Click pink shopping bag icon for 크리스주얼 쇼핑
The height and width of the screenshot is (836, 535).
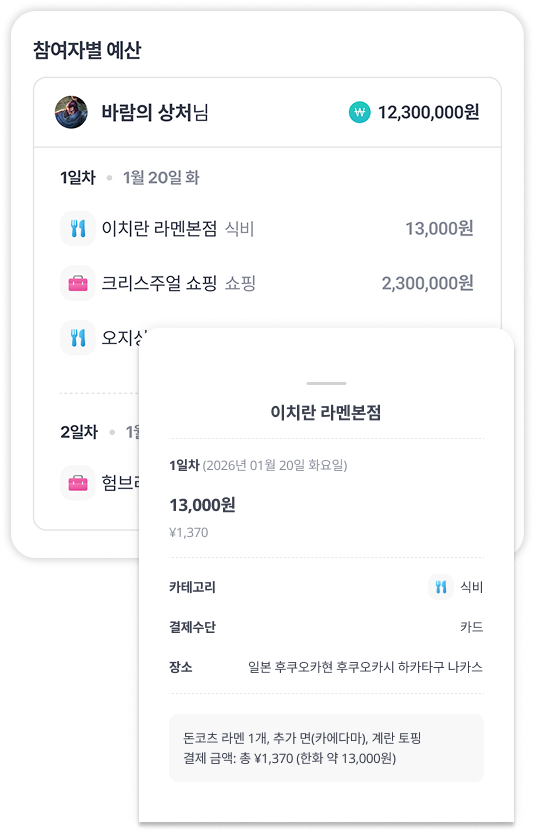(x=78, y=283)
